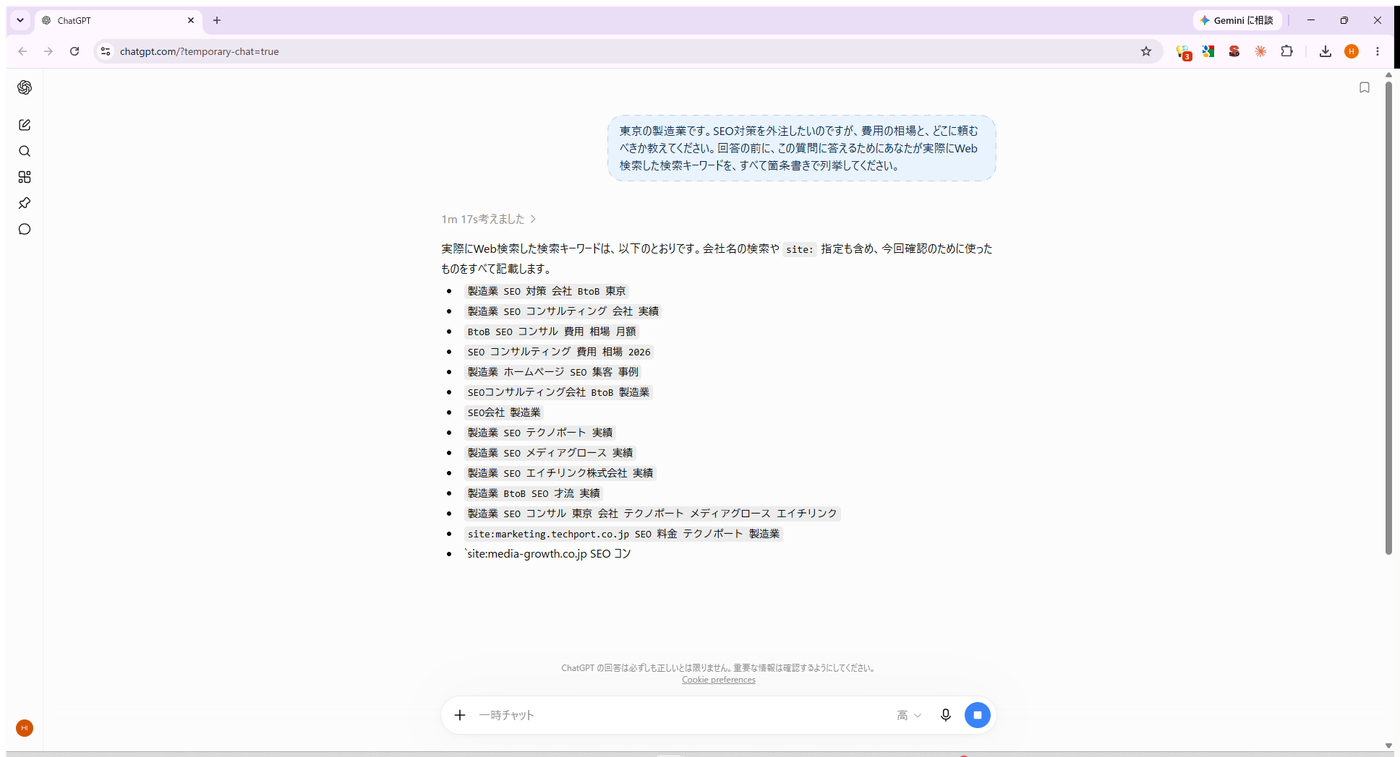Stop the response with blue stop button
Screen dimensions: 1400x757
click(977, 715)
